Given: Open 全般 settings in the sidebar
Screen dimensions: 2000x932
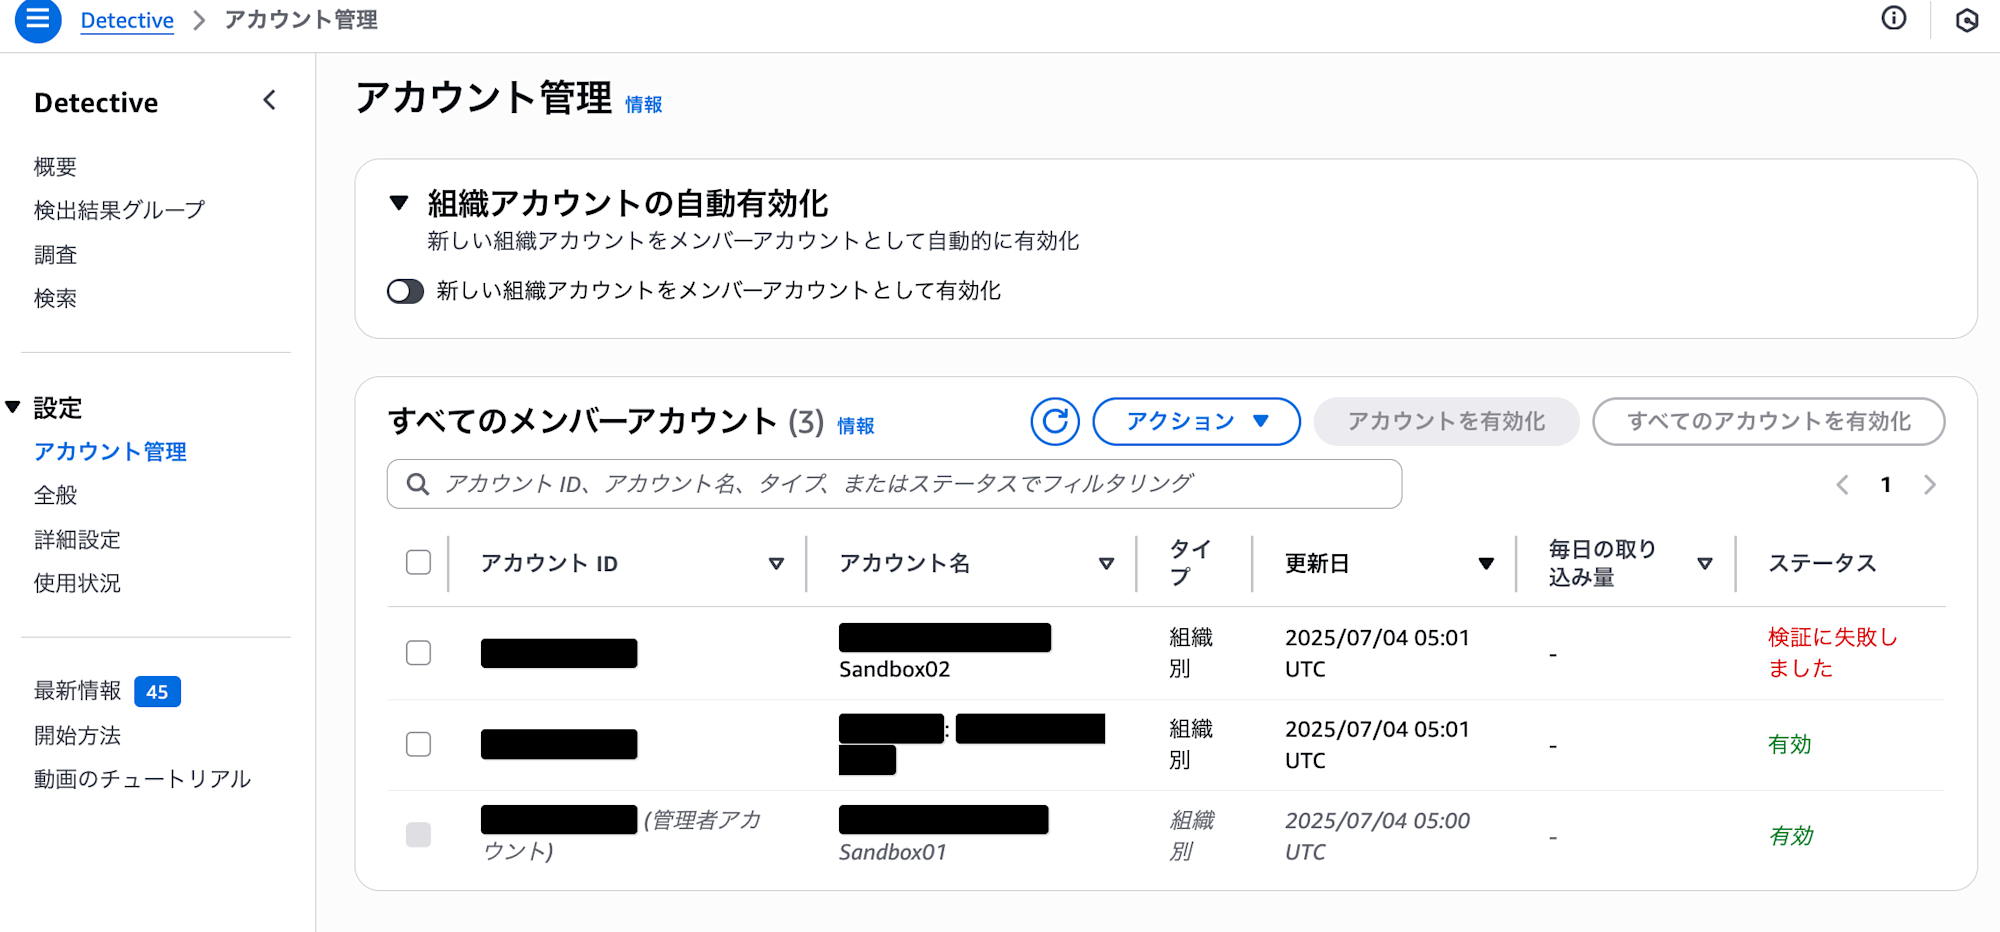Looking at the screenshot, I should tap(55, 495).
